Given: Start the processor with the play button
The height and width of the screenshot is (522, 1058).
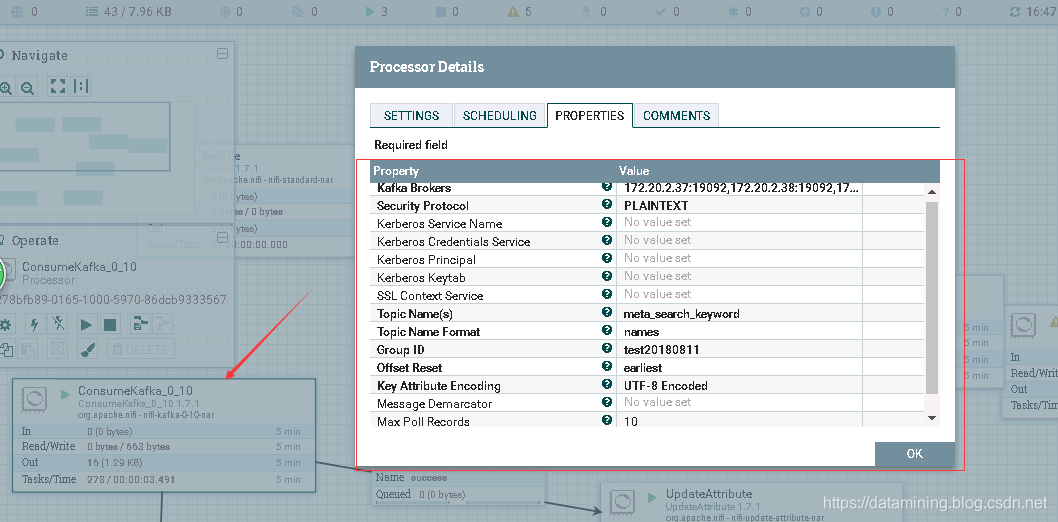Looking at the screenshot, I should [x=86, y=324].
